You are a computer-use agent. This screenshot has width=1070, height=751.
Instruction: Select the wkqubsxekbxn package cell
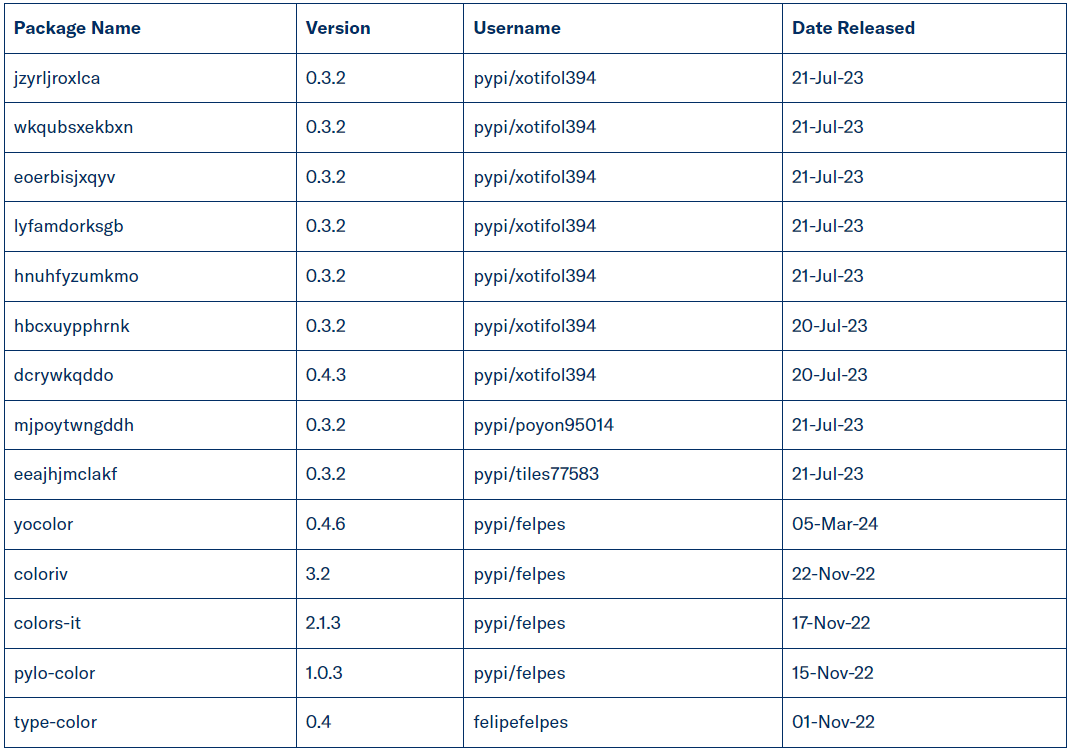point(73,127)
